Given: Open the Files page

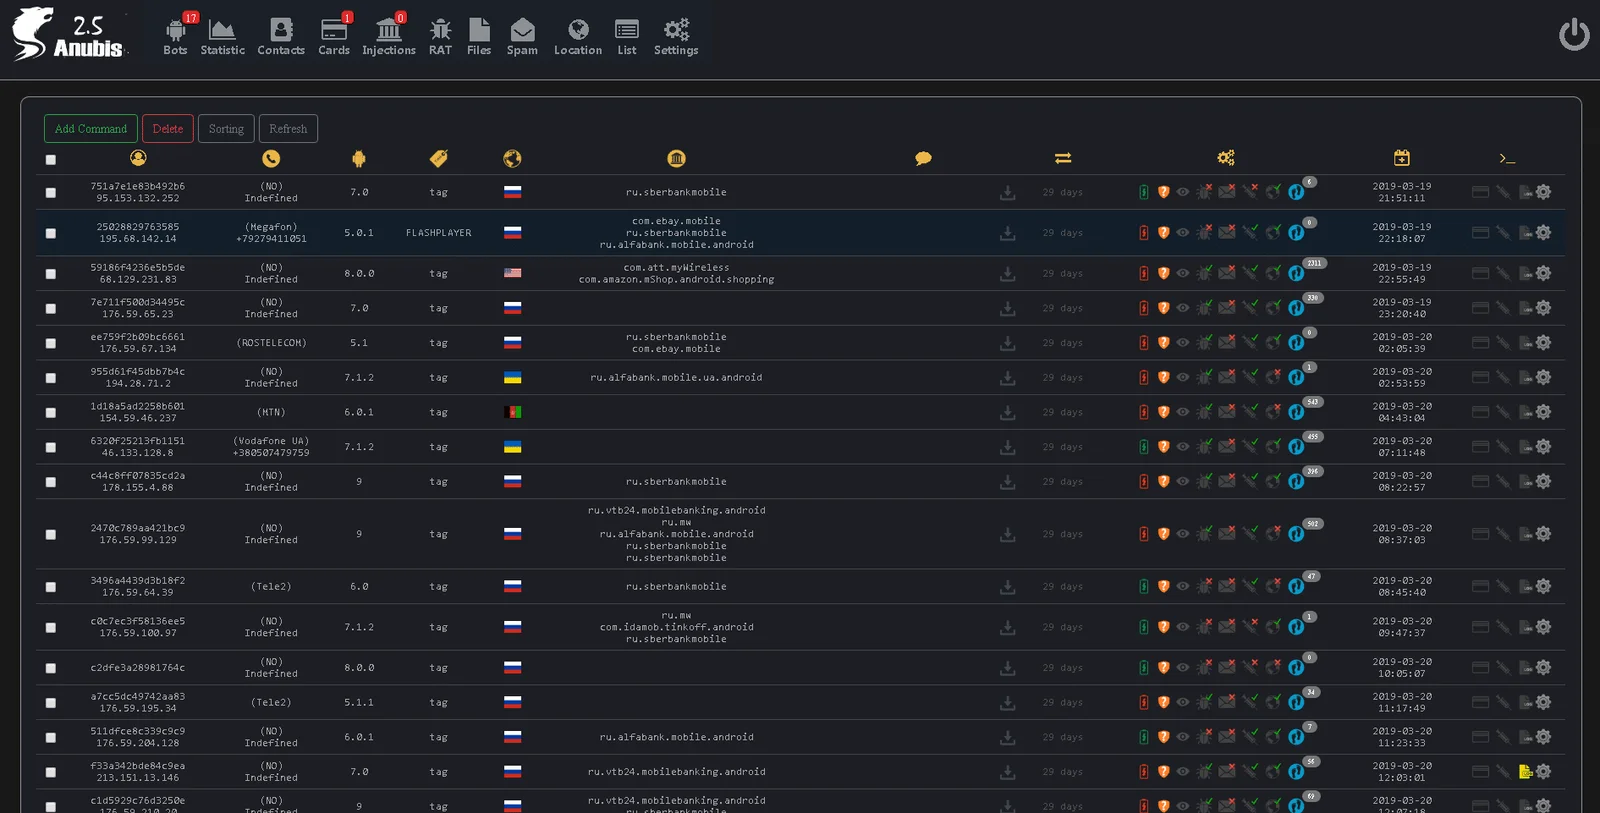Looking at the screenshot, I should click(479, 37).
